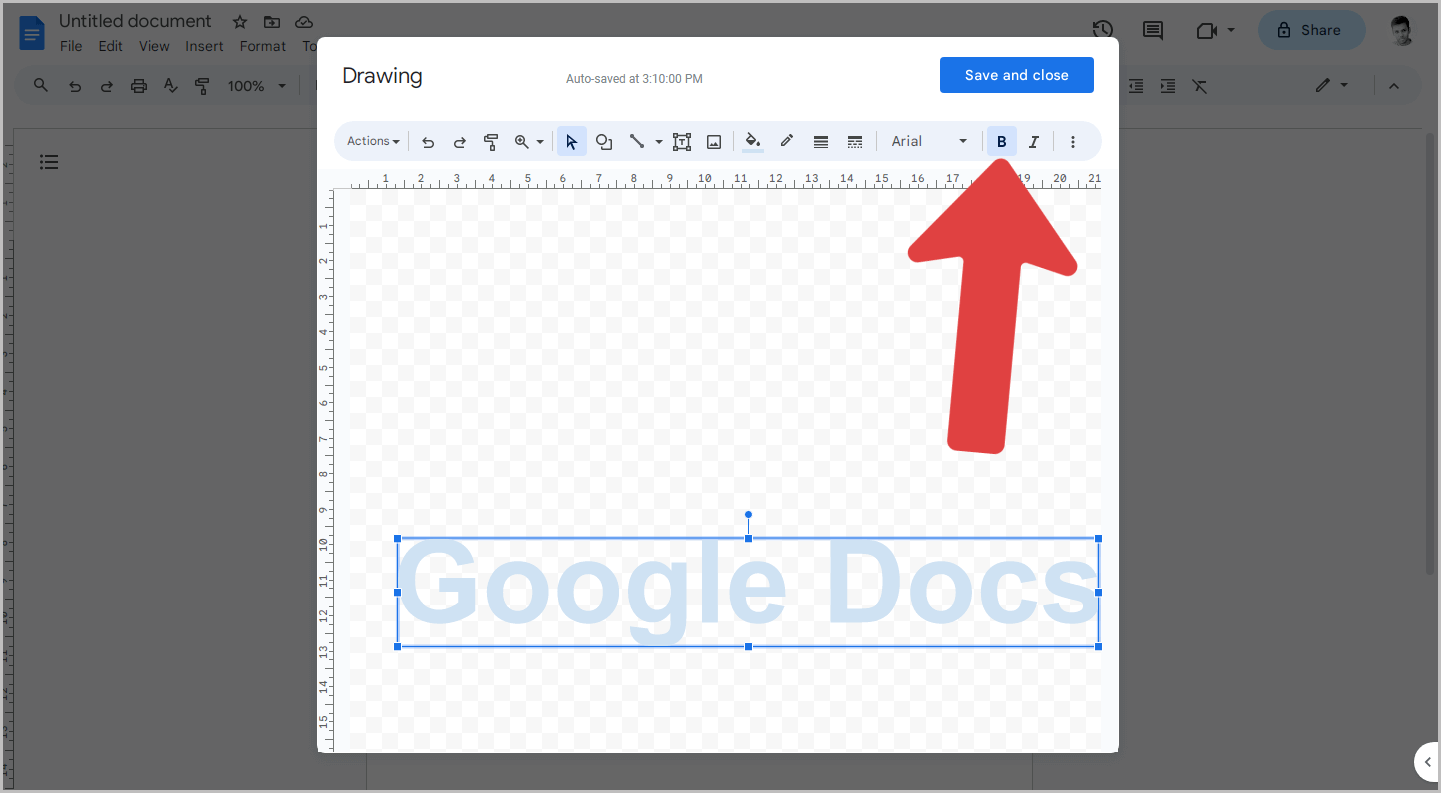This screenshot has width=1441, height=793.
Task: Open the 100% zoom dropdown
Action: [256, 86]
